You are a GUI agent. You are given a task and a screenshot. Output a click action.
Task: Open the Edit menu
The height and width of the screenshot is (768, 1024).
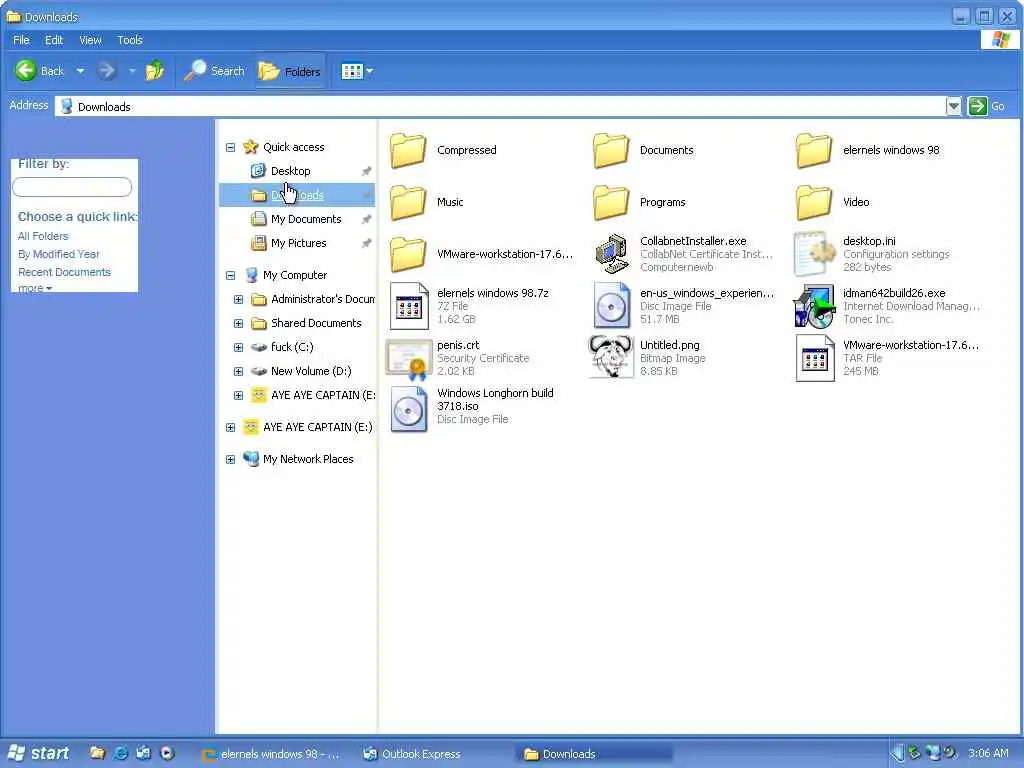[x=54, y=40]
